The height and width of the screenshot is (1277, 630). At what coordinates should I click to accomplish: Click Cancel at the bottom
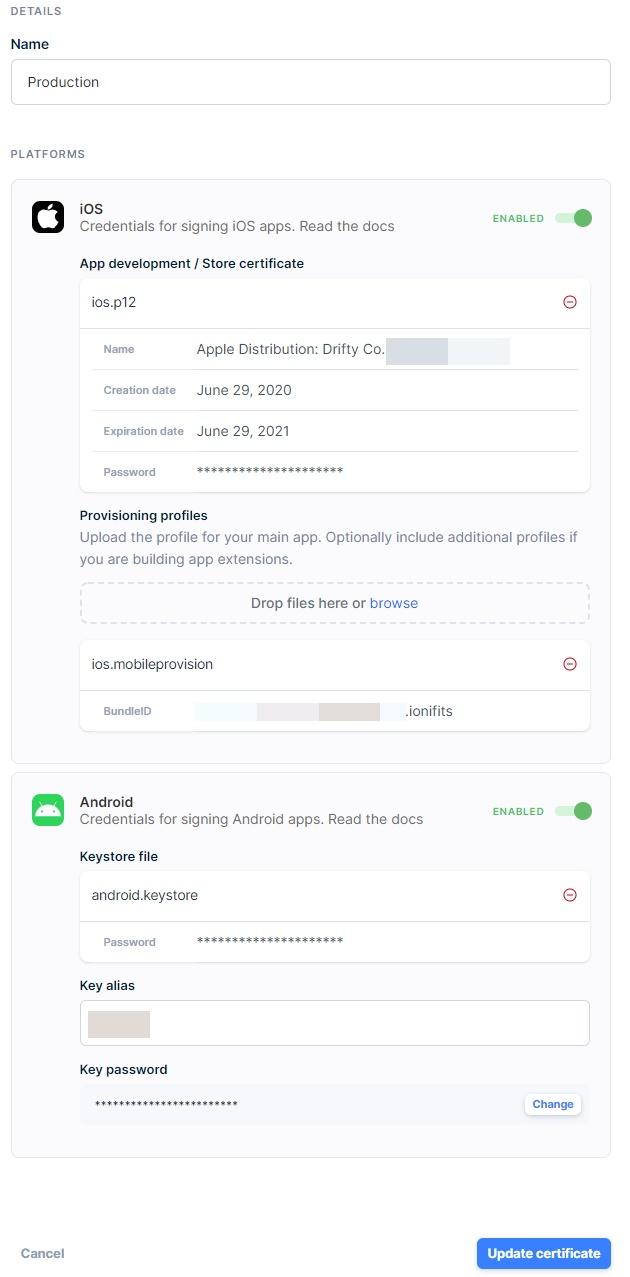pyautogui.click(x=42, y=1253)
